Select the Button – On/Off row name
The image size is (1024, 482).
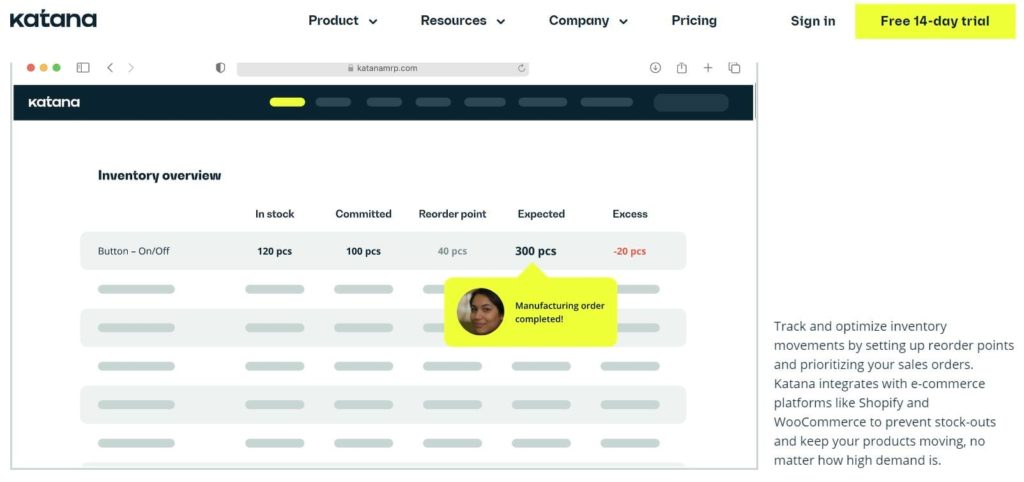(133, 251)
